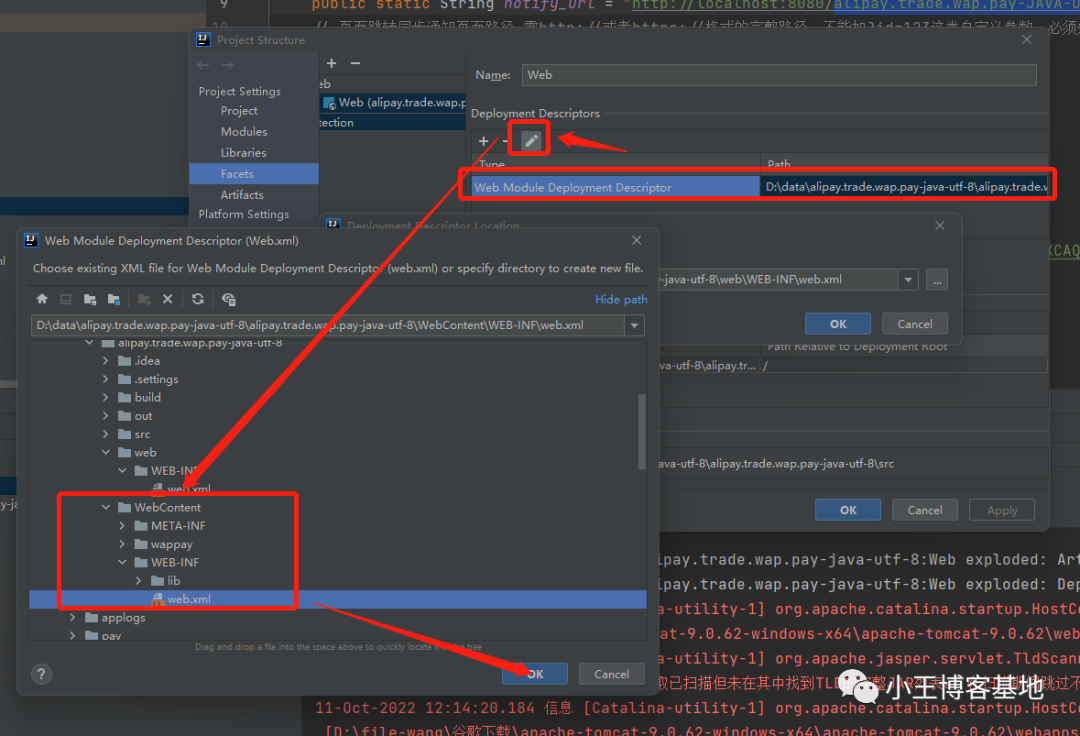Open the path history dropdown in file chooser
The height and width of the screenshot is (736, 1080).
(634, 326)
